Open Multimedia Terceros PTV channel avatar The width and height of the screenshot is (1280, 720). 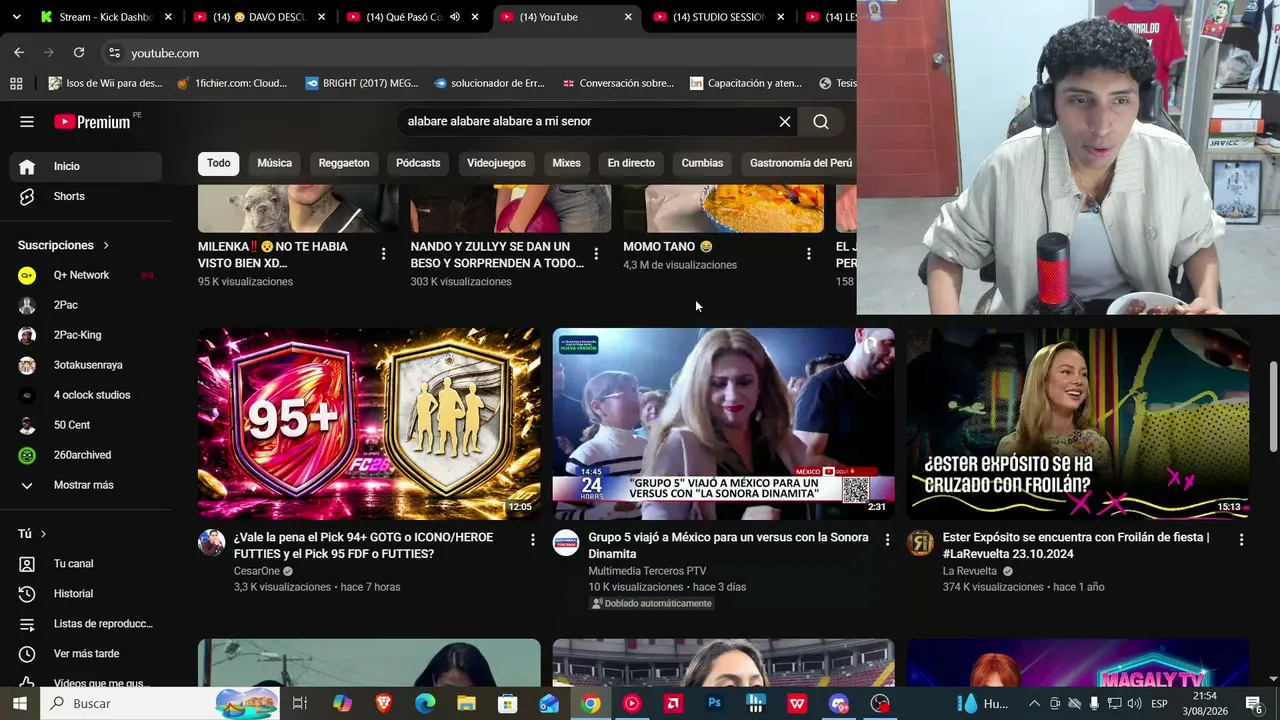pyautogui.click(x=566, y=543)
